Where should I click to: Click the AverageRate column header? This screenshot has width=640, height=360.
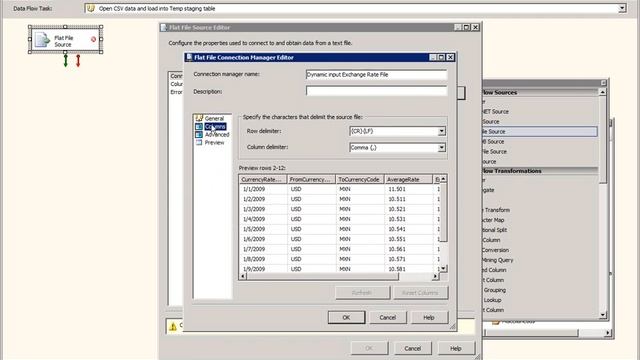[408, 180]
